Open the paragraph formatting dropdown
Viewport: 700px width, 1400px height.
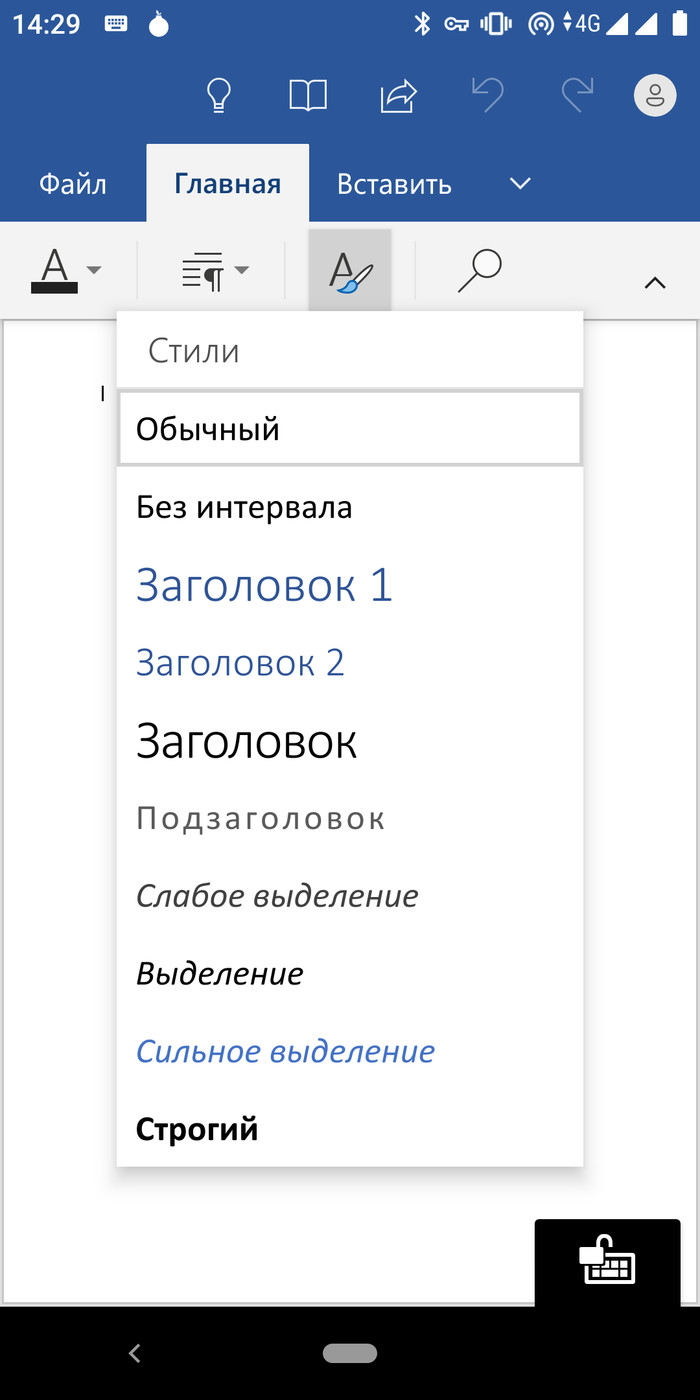[215, 270]
